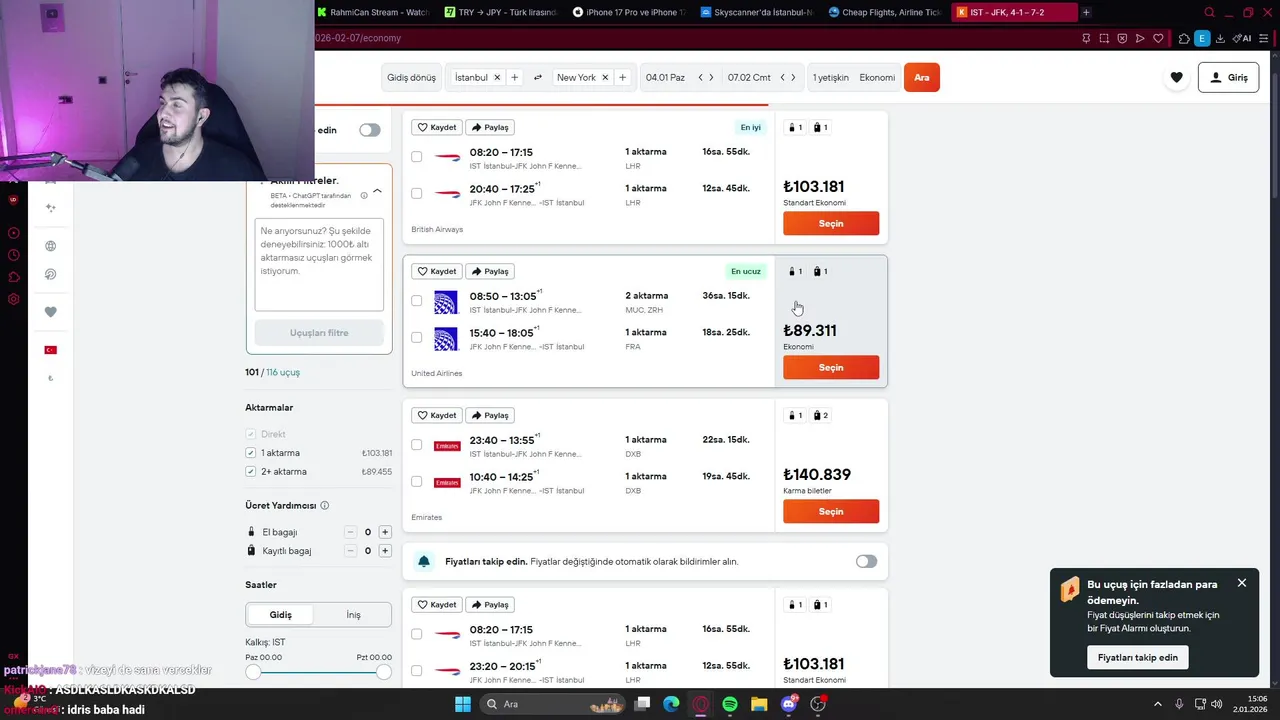Toggle the switch at top of filter sidebar

[370, 130]
